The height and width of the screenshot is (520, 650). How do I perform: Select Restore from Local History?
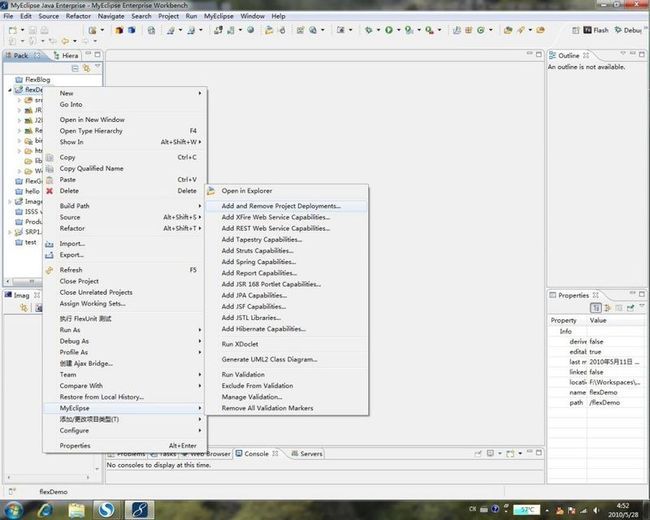[124, 397]
